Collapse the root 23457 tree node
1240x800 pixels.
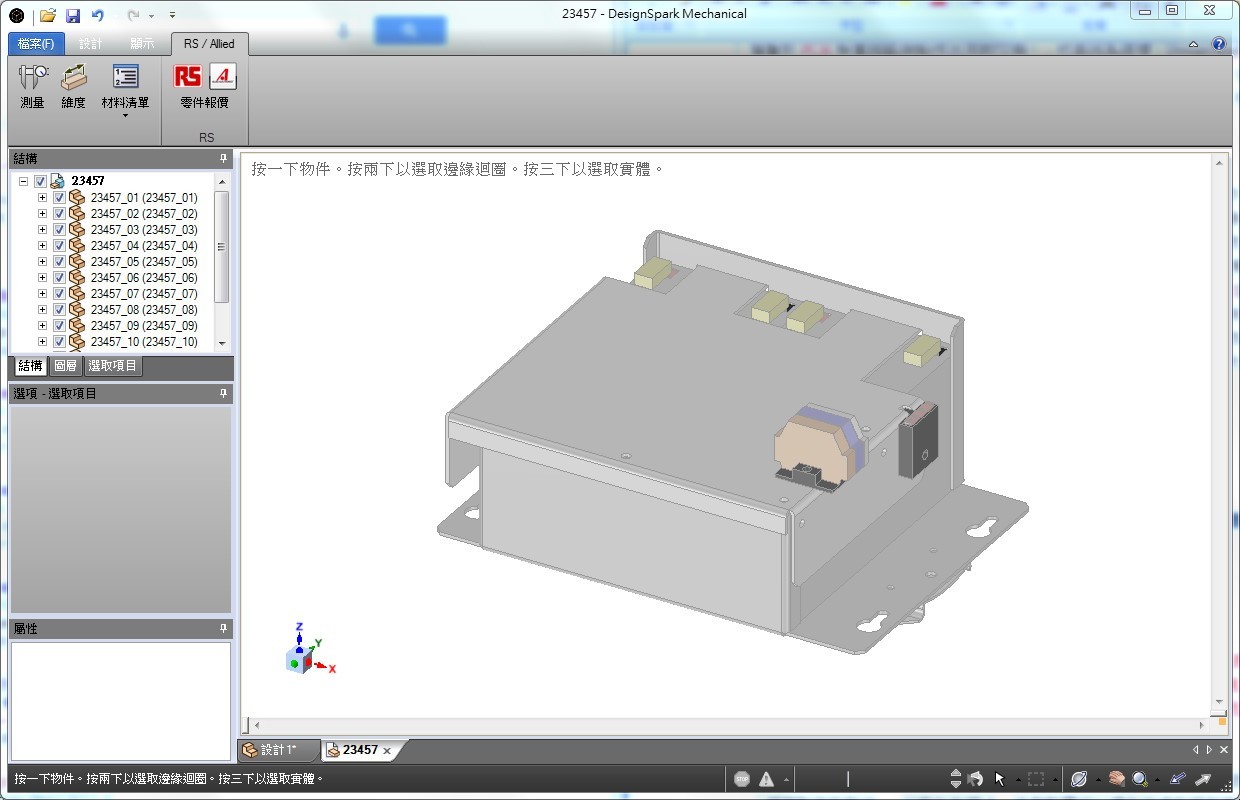23,181
